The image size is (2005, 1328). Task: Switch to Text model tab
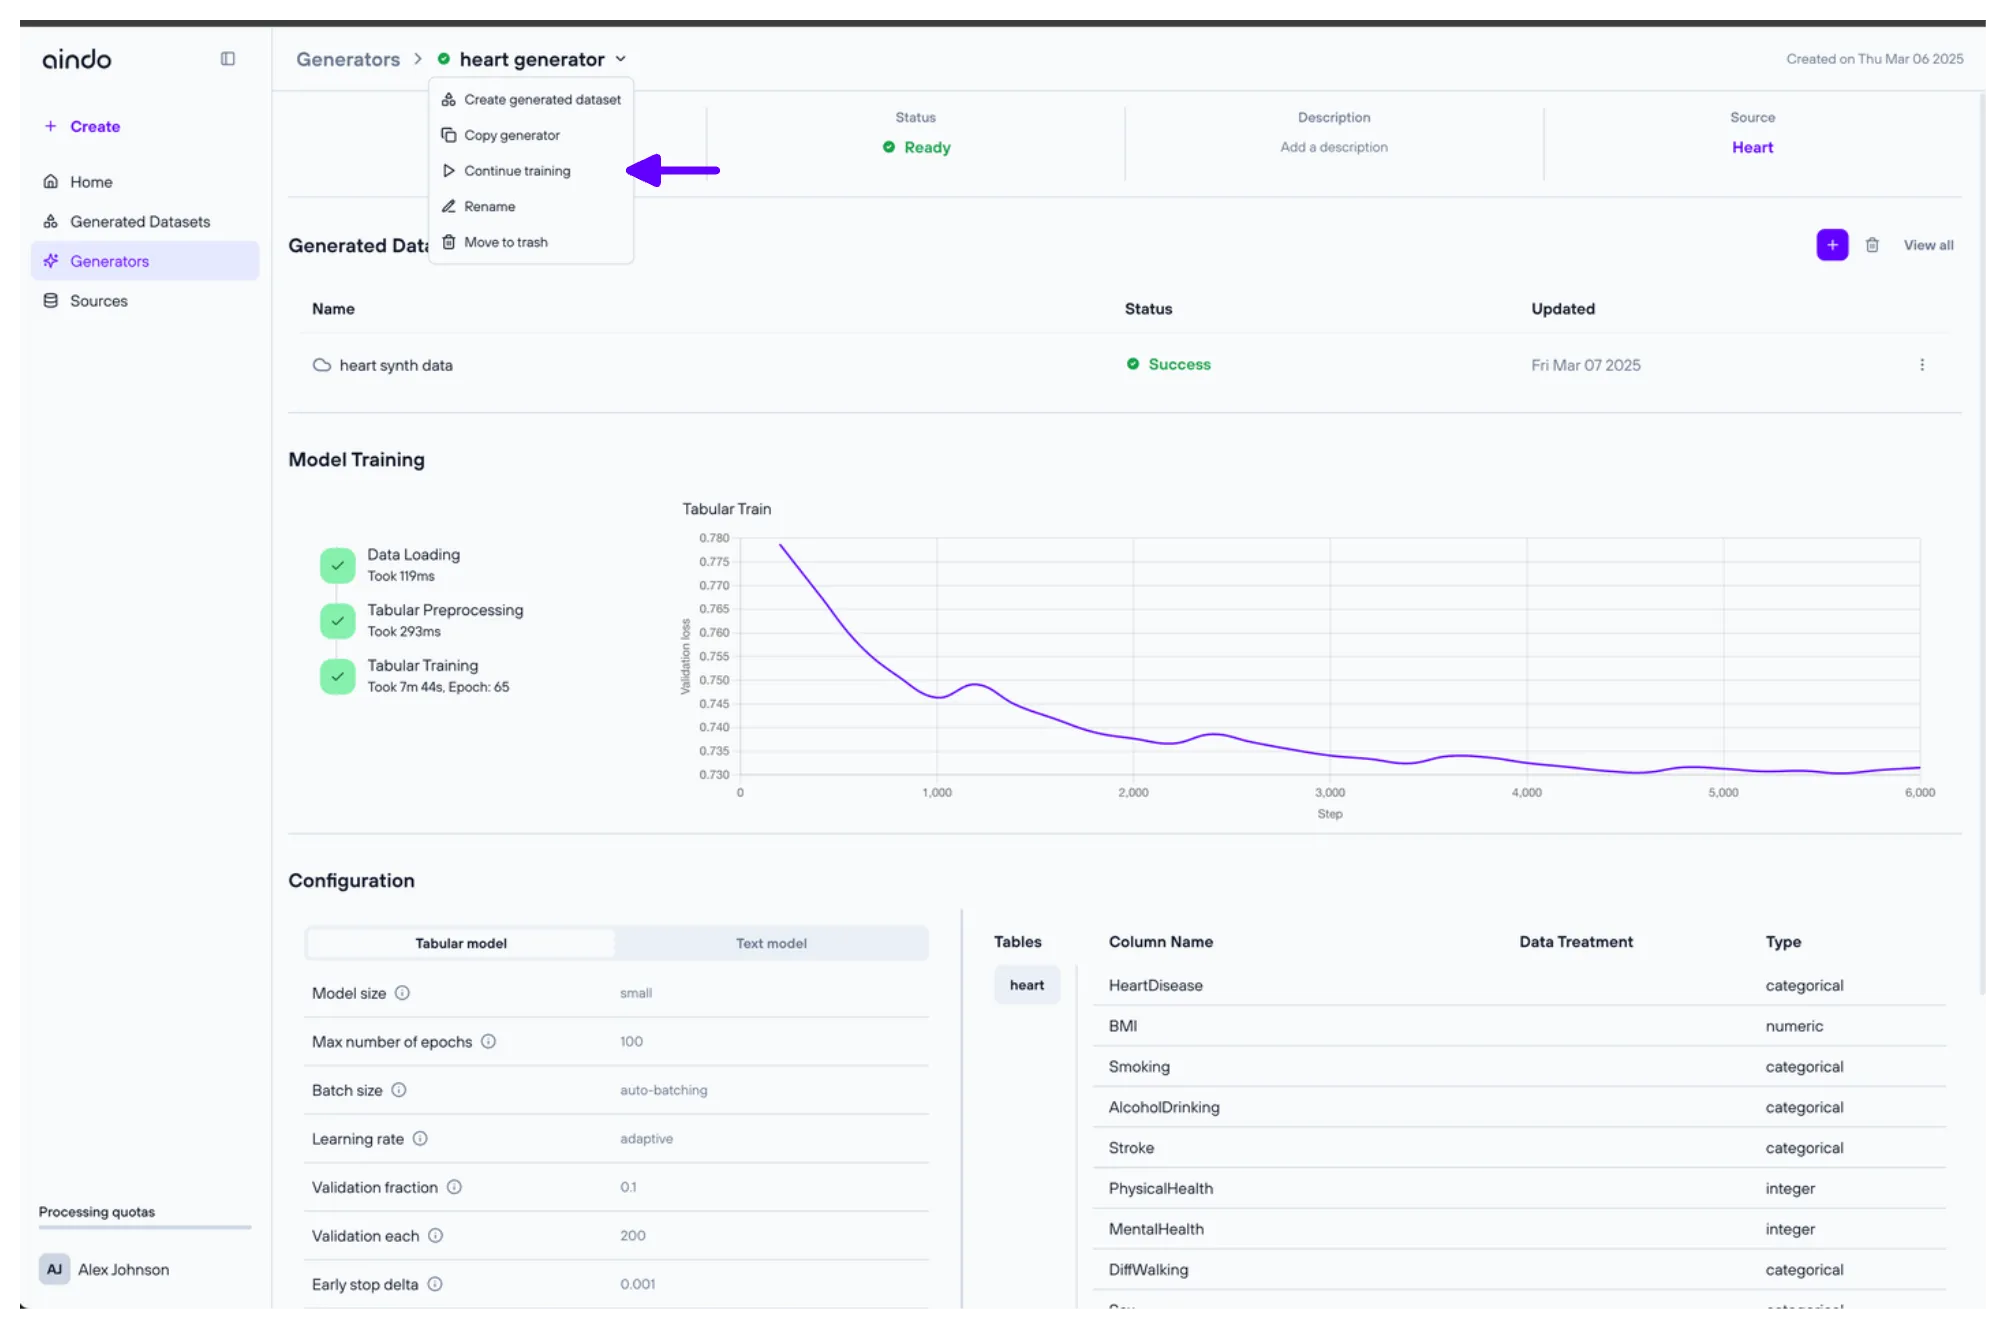click(x=771, y=943)
